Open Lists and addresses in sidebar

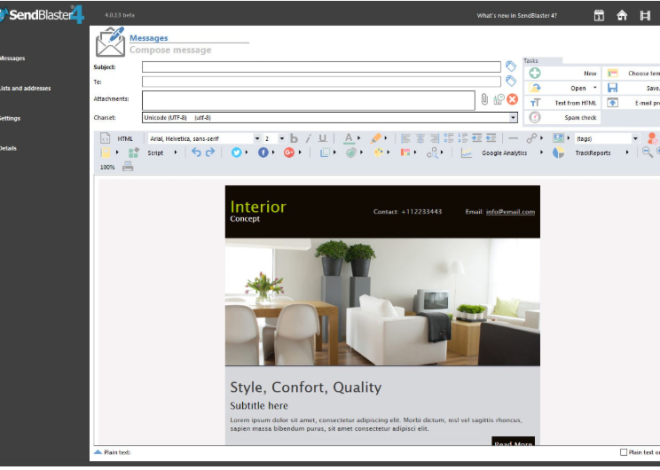(x=25, y=88)
